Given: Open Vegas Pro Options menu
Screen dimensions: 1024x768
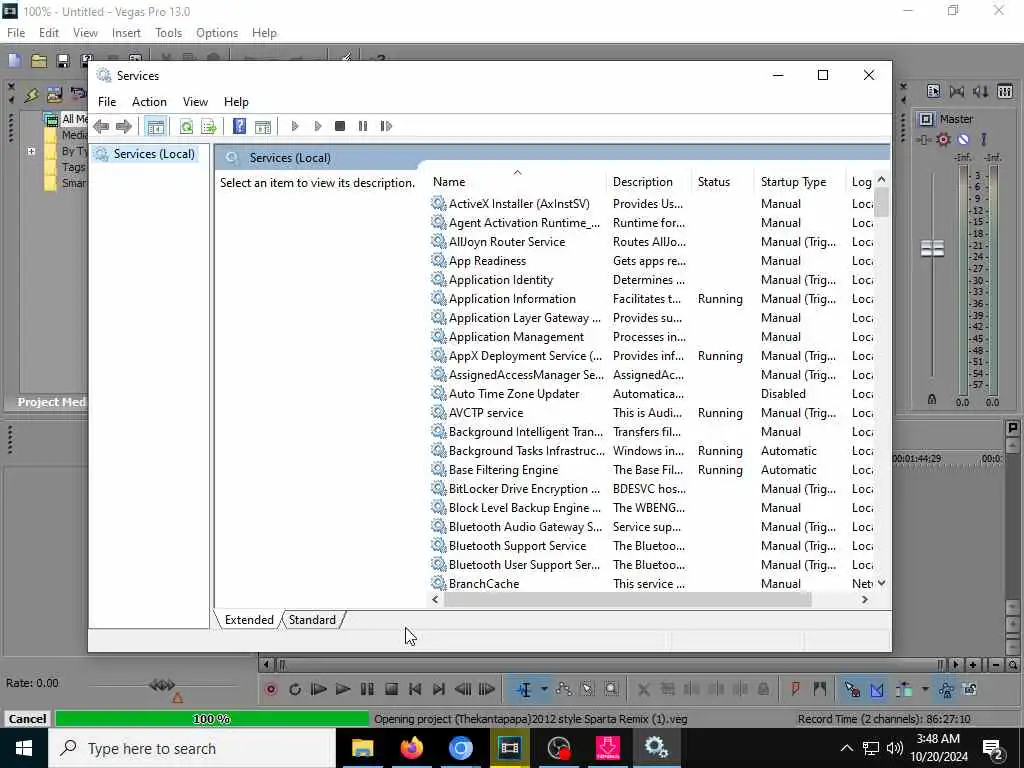Looking at the screenshot, I should click(x=217, y=33).
